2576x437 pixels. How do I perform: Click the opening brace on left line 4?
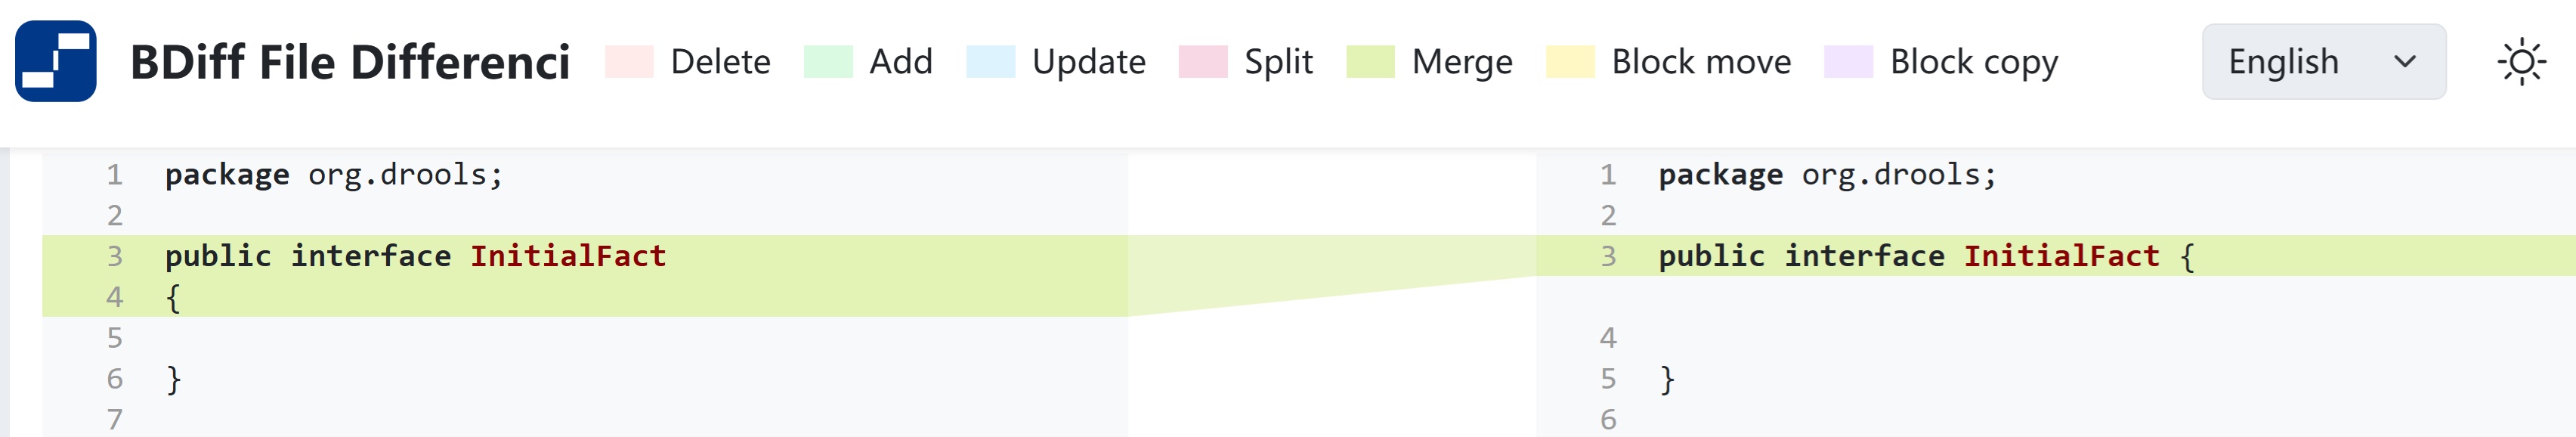(x=173, y=297)
